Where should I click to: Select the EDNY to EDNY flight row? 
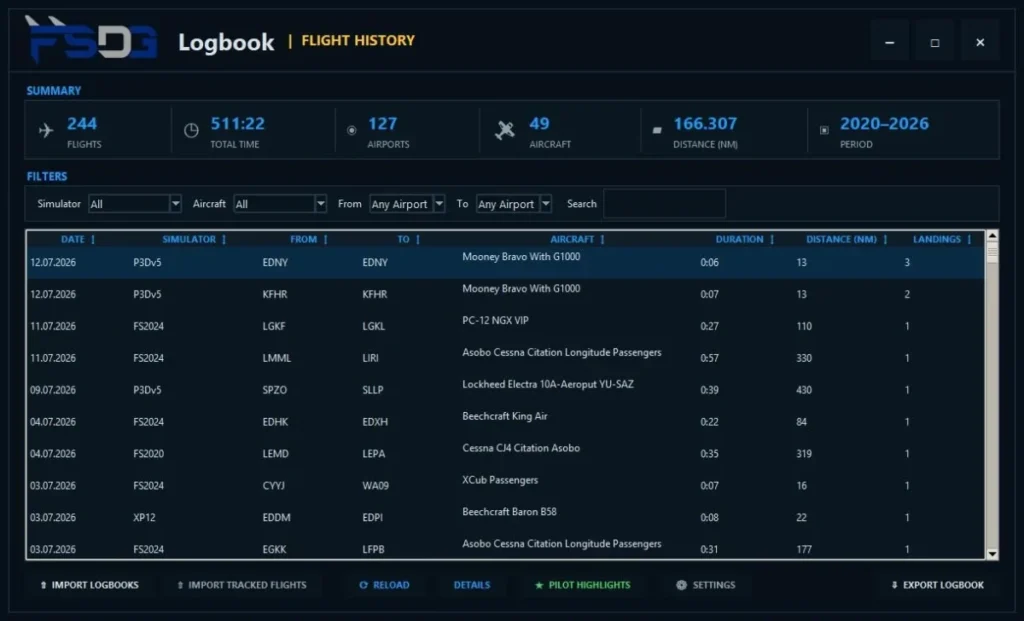pyautogui.click(x=505, y=263)
